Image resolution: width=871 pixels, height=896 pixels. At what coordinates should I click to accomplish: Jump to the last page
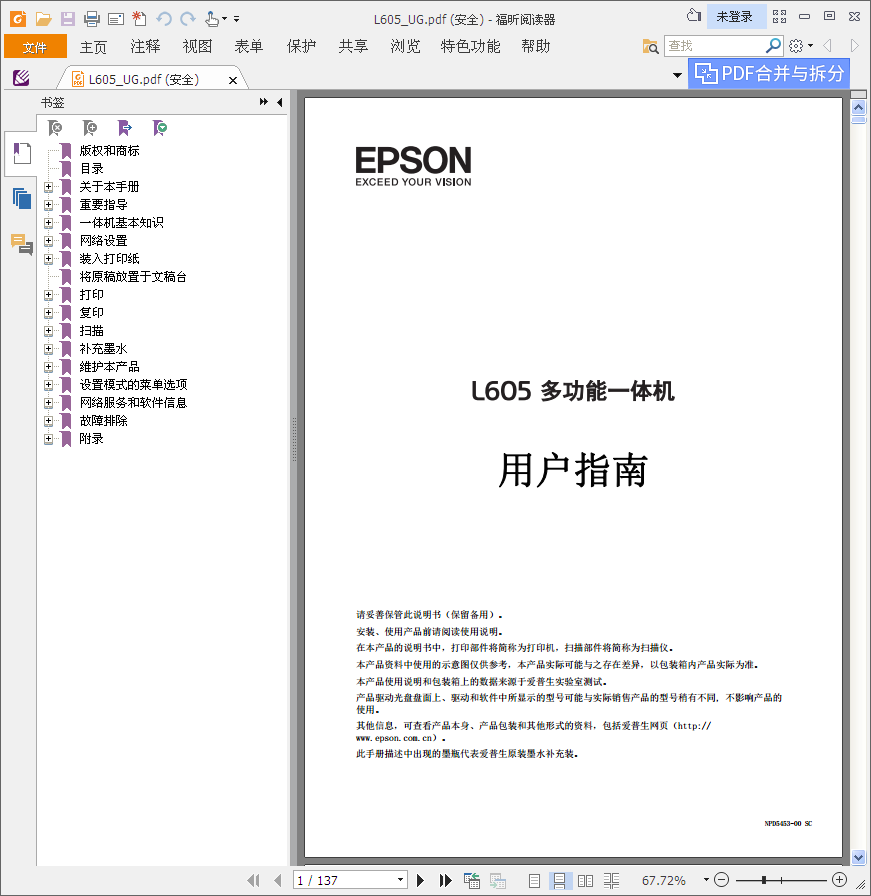[x=445, y=880]
